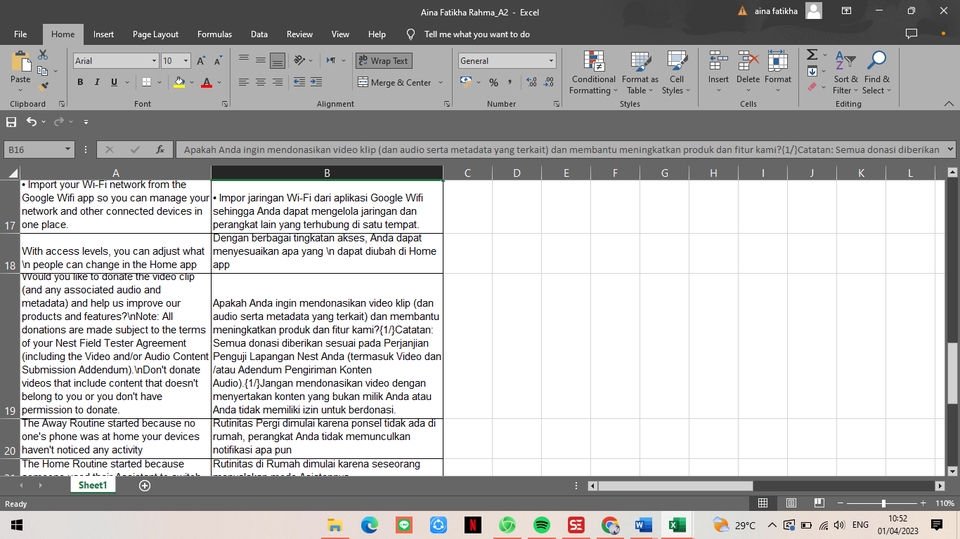Image resolution: width=960 pixels, height=539 pixels.
Task: Open Spotify from the taskbar
Action: 541,525
